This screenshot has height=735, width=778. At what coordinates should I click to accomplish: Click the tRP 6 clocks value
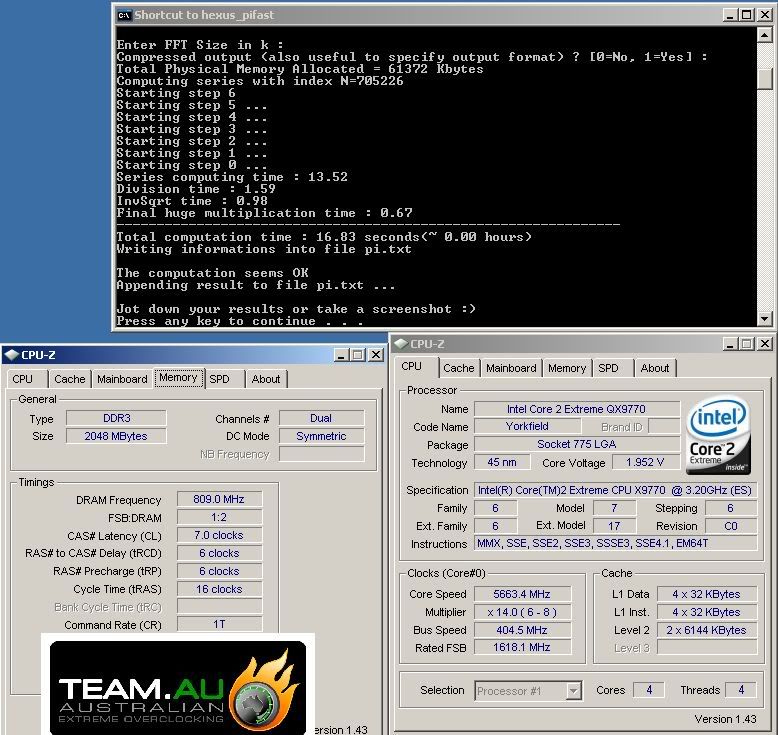coord(219,571)
